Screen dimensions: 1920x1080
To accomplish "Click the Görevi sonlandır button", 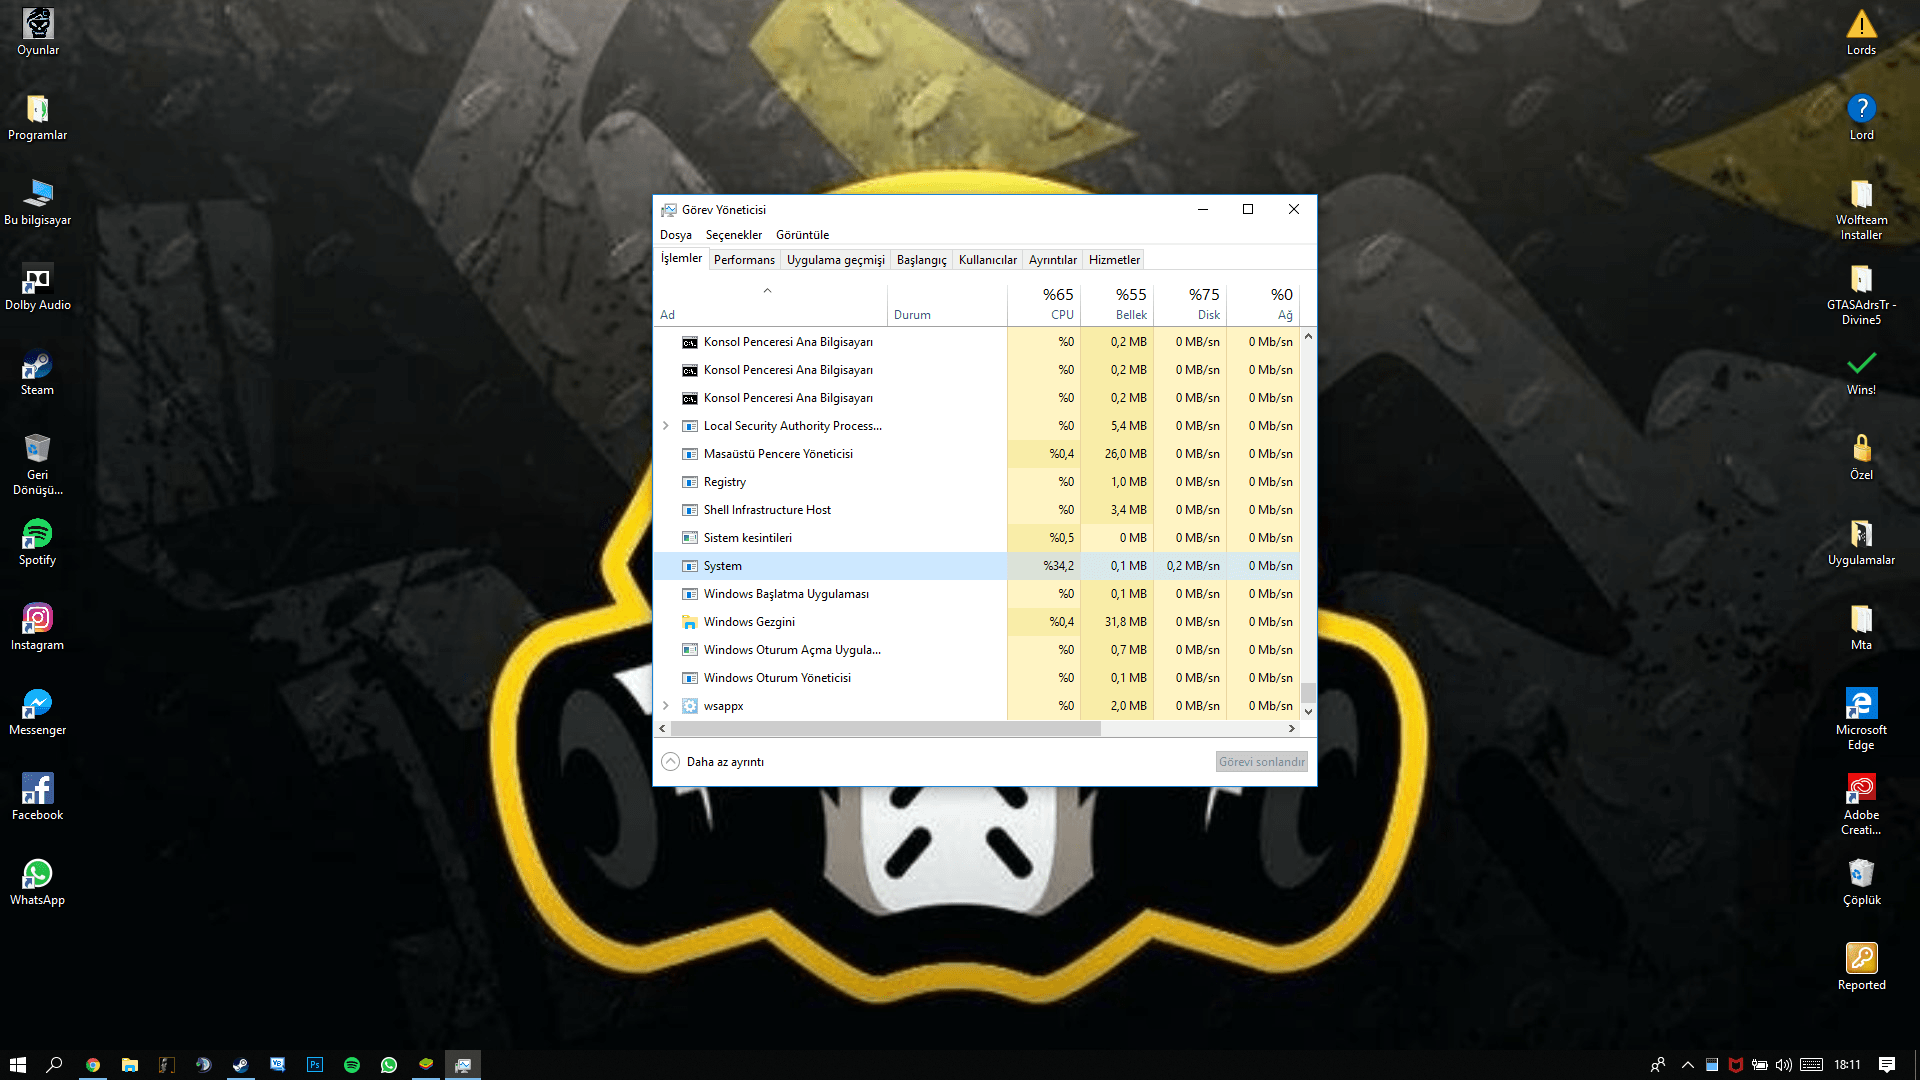I will (x=1262, y=762).
